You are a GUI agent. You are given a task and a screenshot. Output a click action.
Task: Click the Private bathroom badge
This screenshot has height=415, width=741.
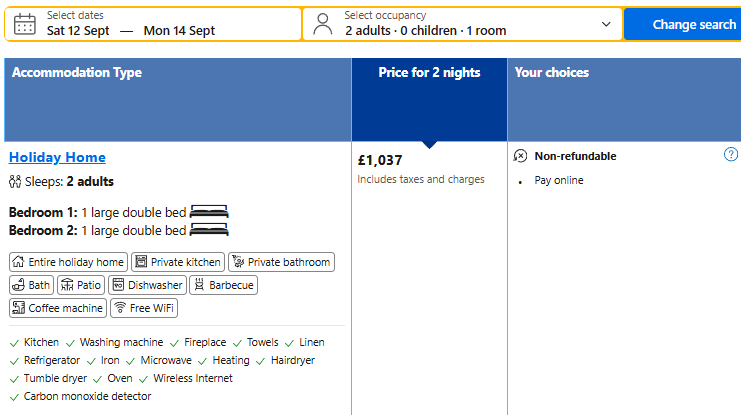pos(282,262)
